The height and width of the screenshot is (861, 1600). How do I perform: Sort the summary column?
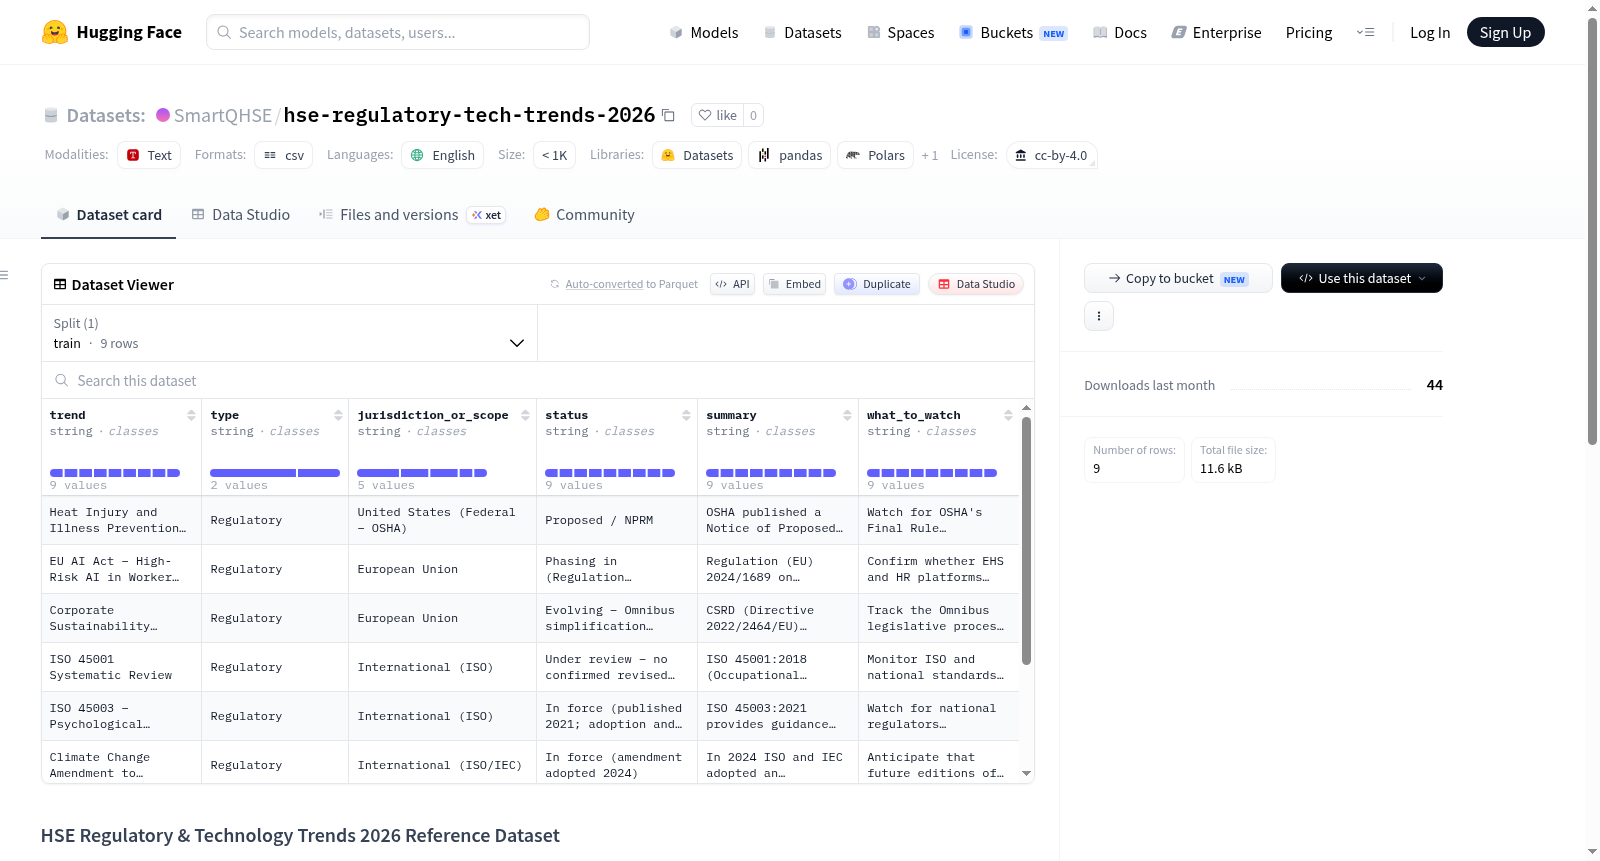[x=847, y=415]
